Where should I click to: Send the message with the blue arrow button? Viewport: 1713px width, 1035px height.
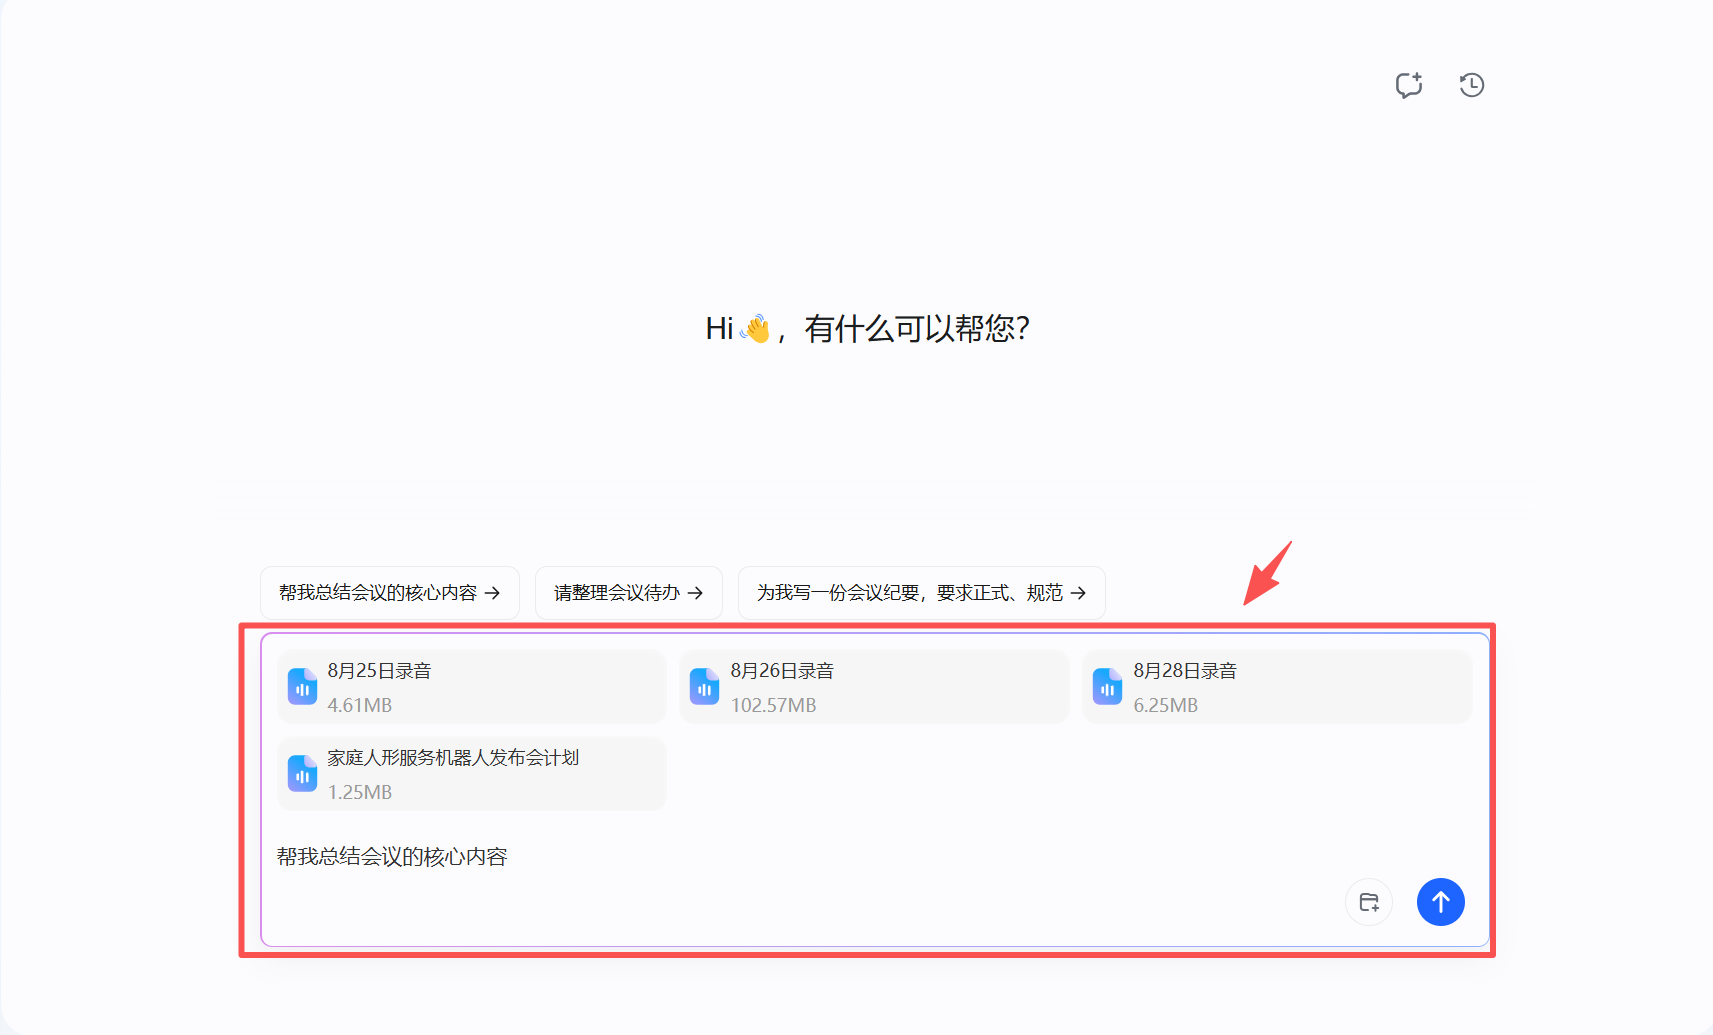1440,902
